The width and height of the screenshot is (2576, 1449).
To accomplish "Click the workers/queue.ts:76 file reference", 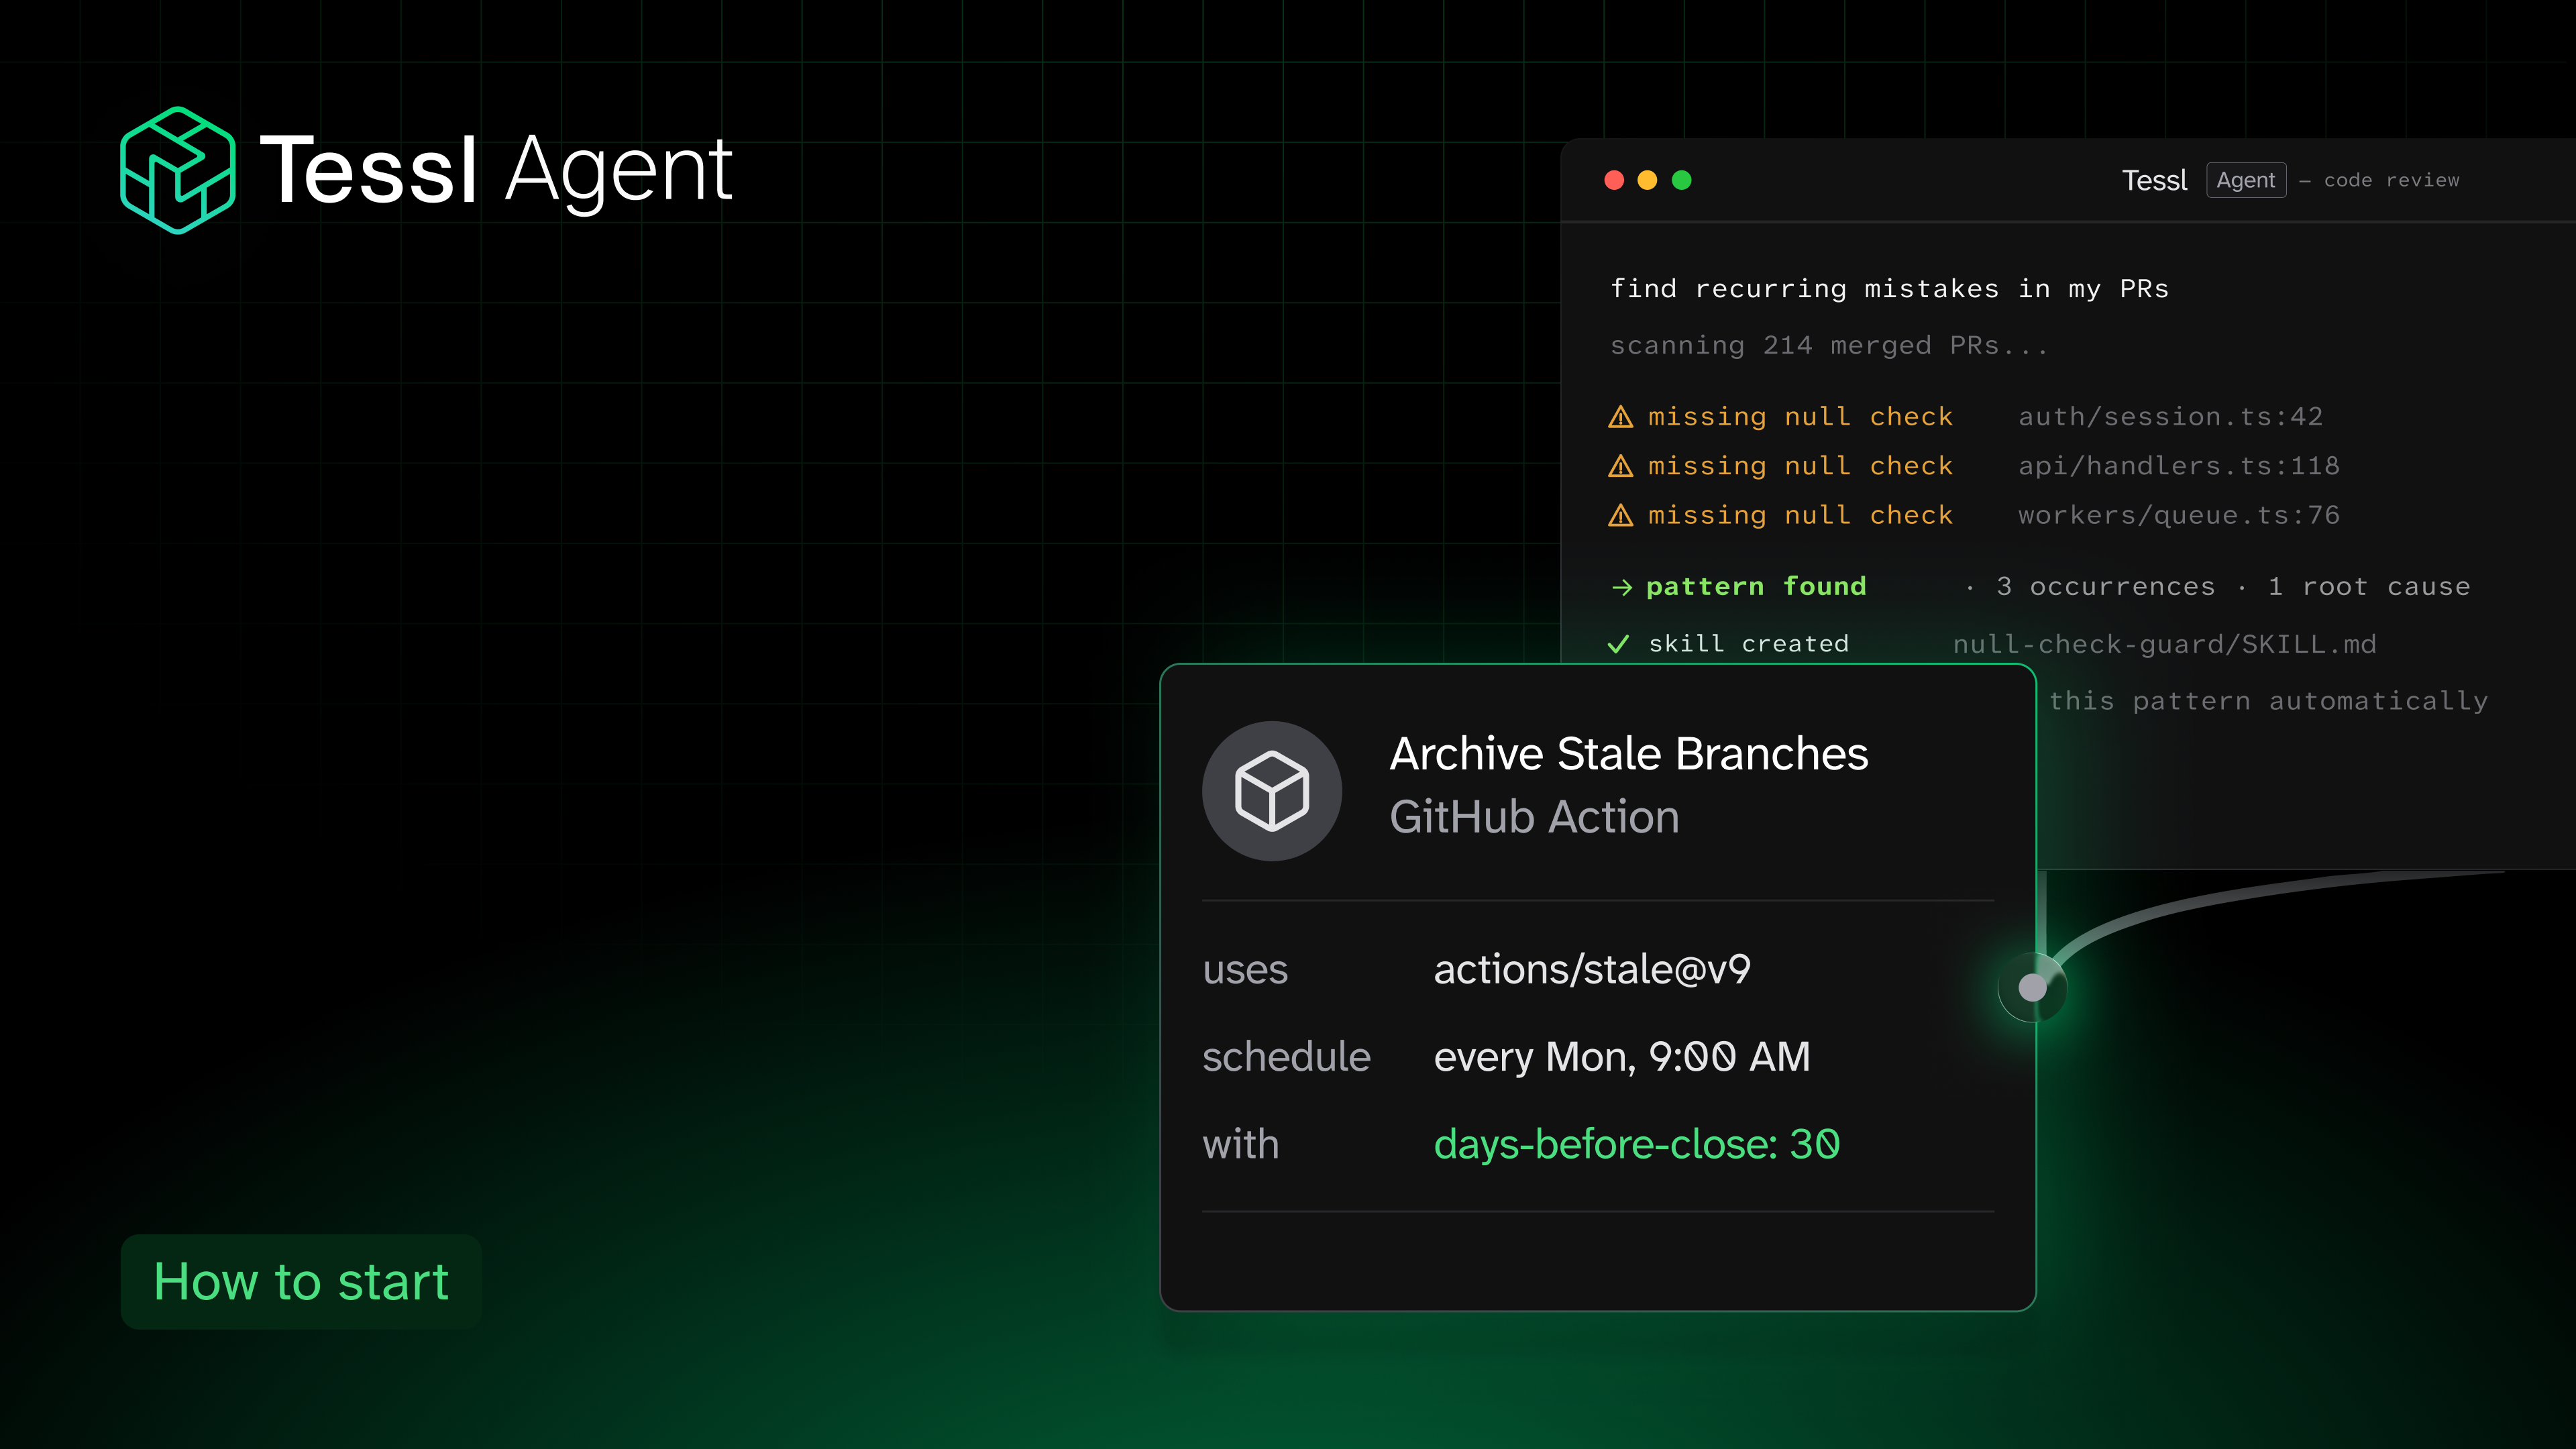I will click(x=2178, y=515).
